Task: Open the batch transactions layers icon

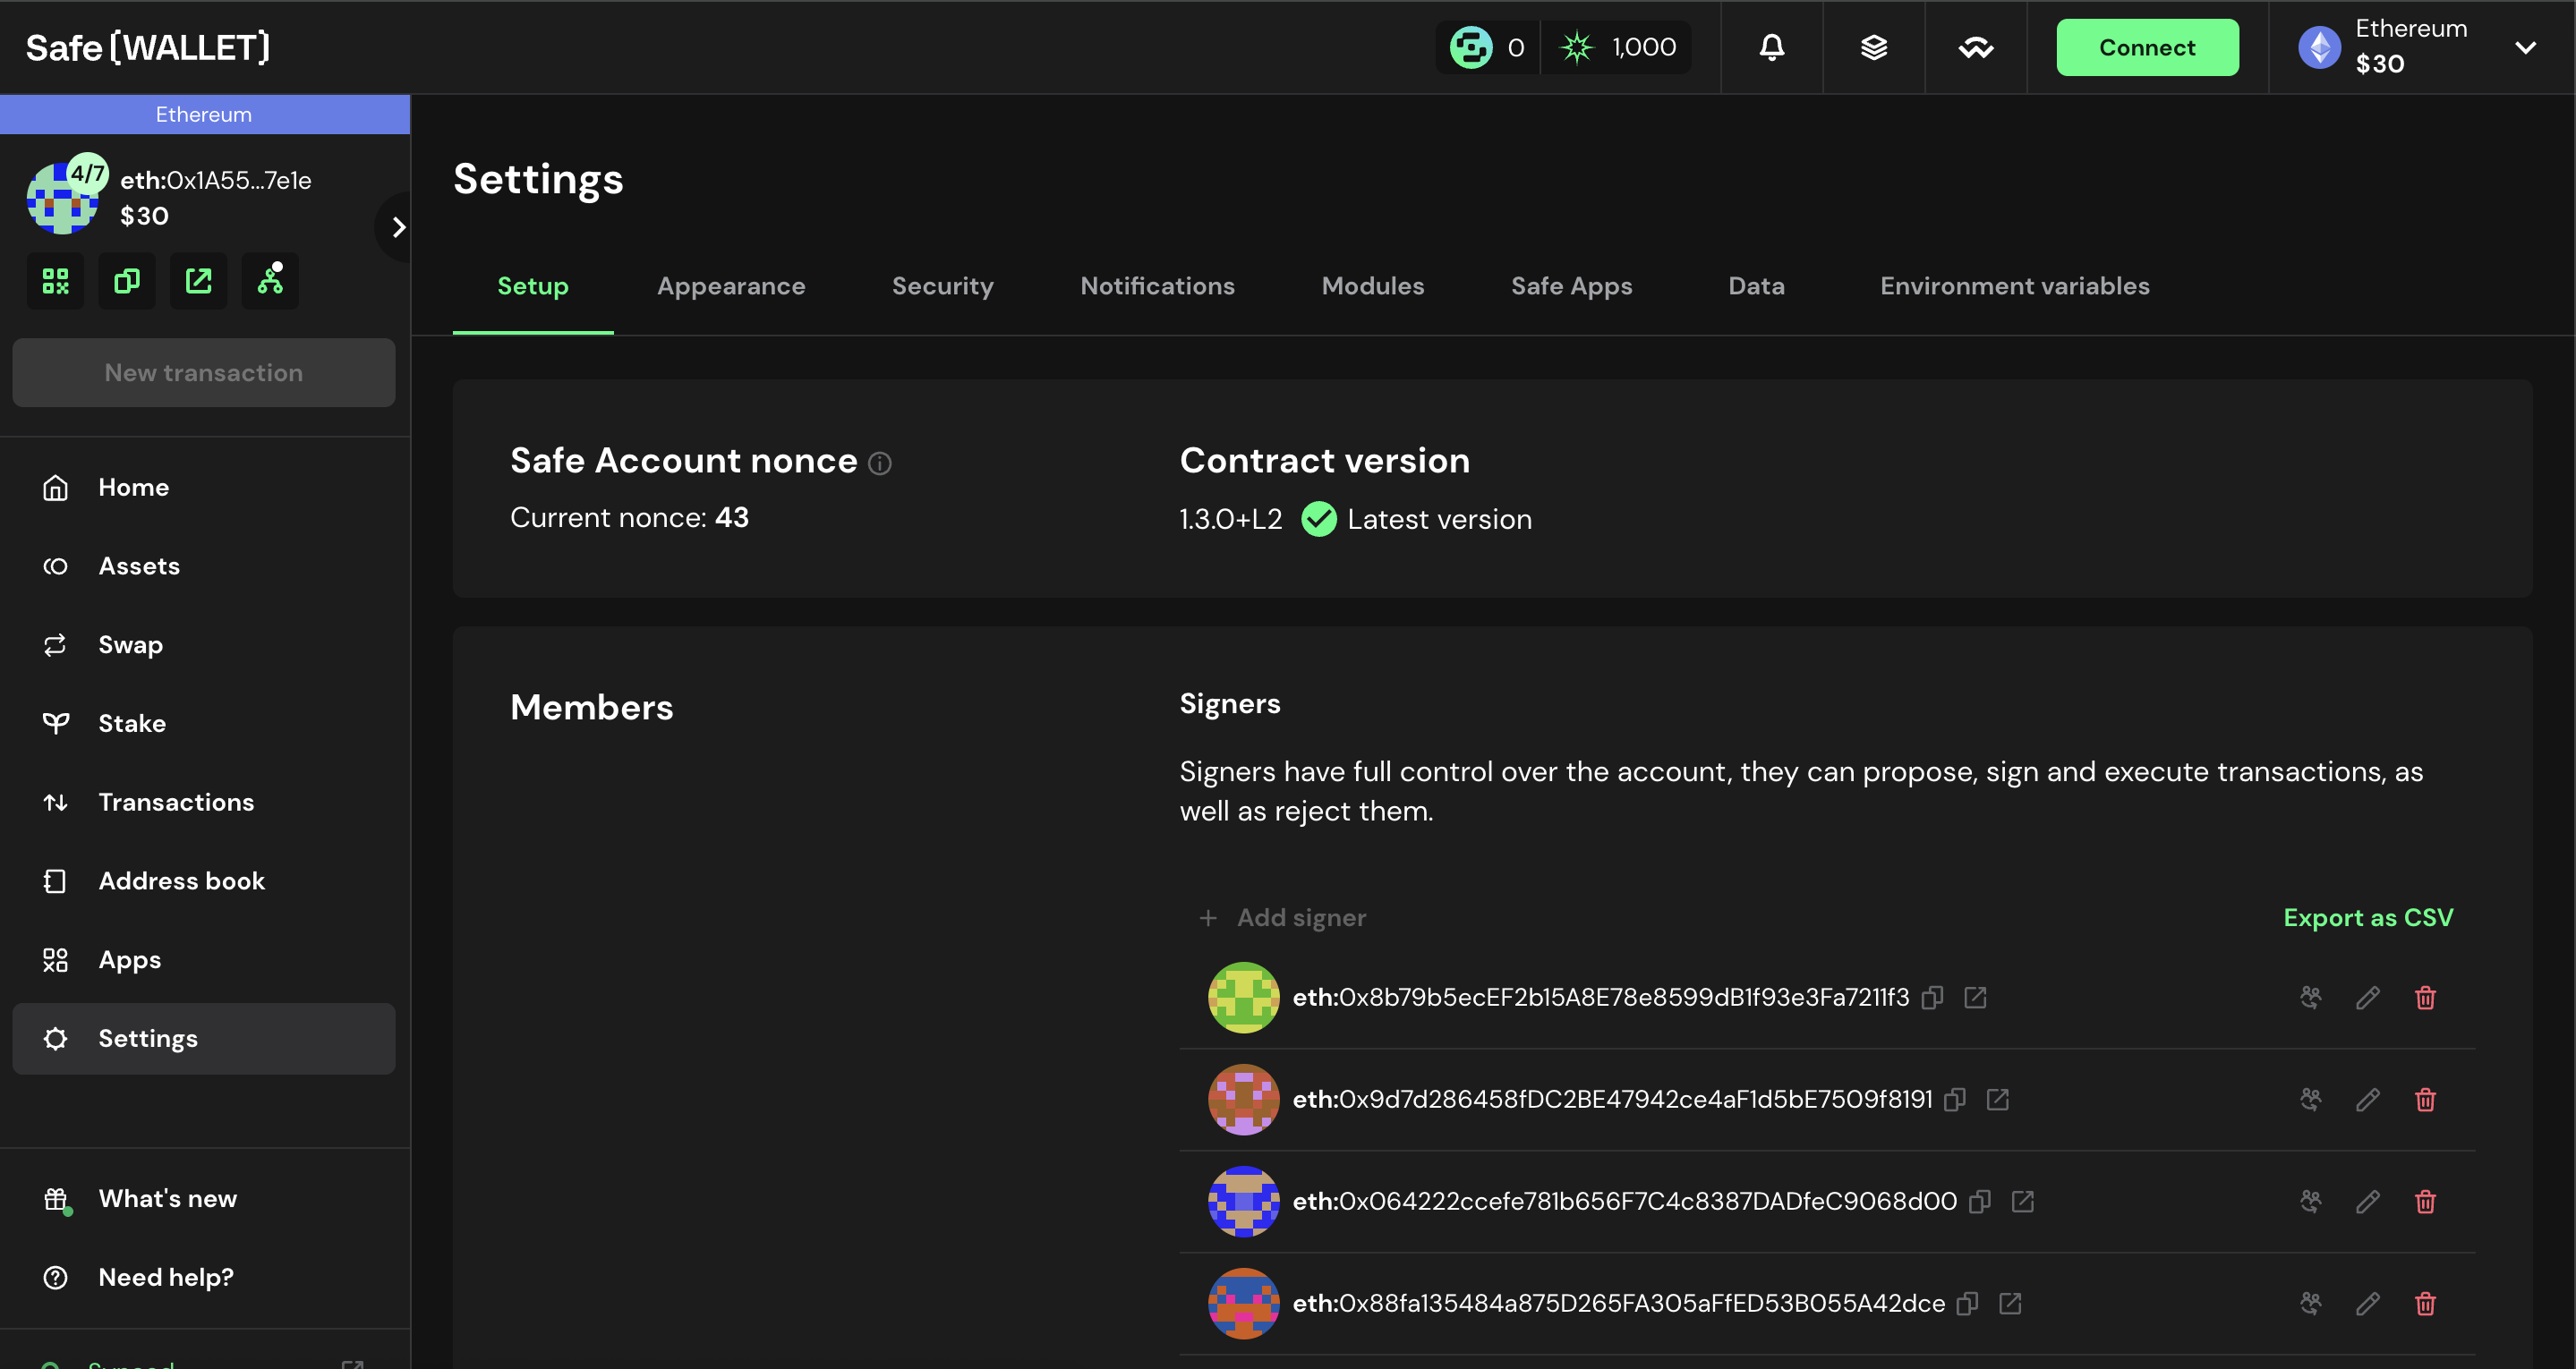Action: (x=1873, y=47)
